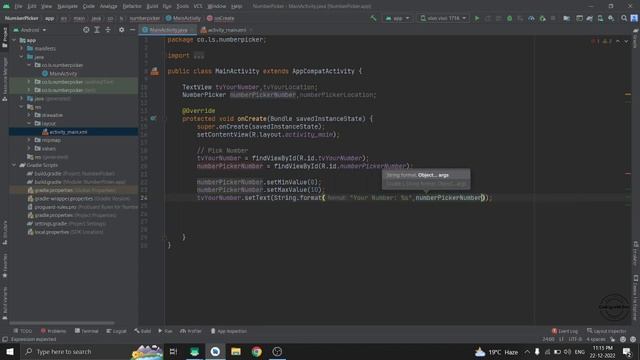Open the TODO tool window
Screen dimensions: 640x360
click(x=22, y=331)
